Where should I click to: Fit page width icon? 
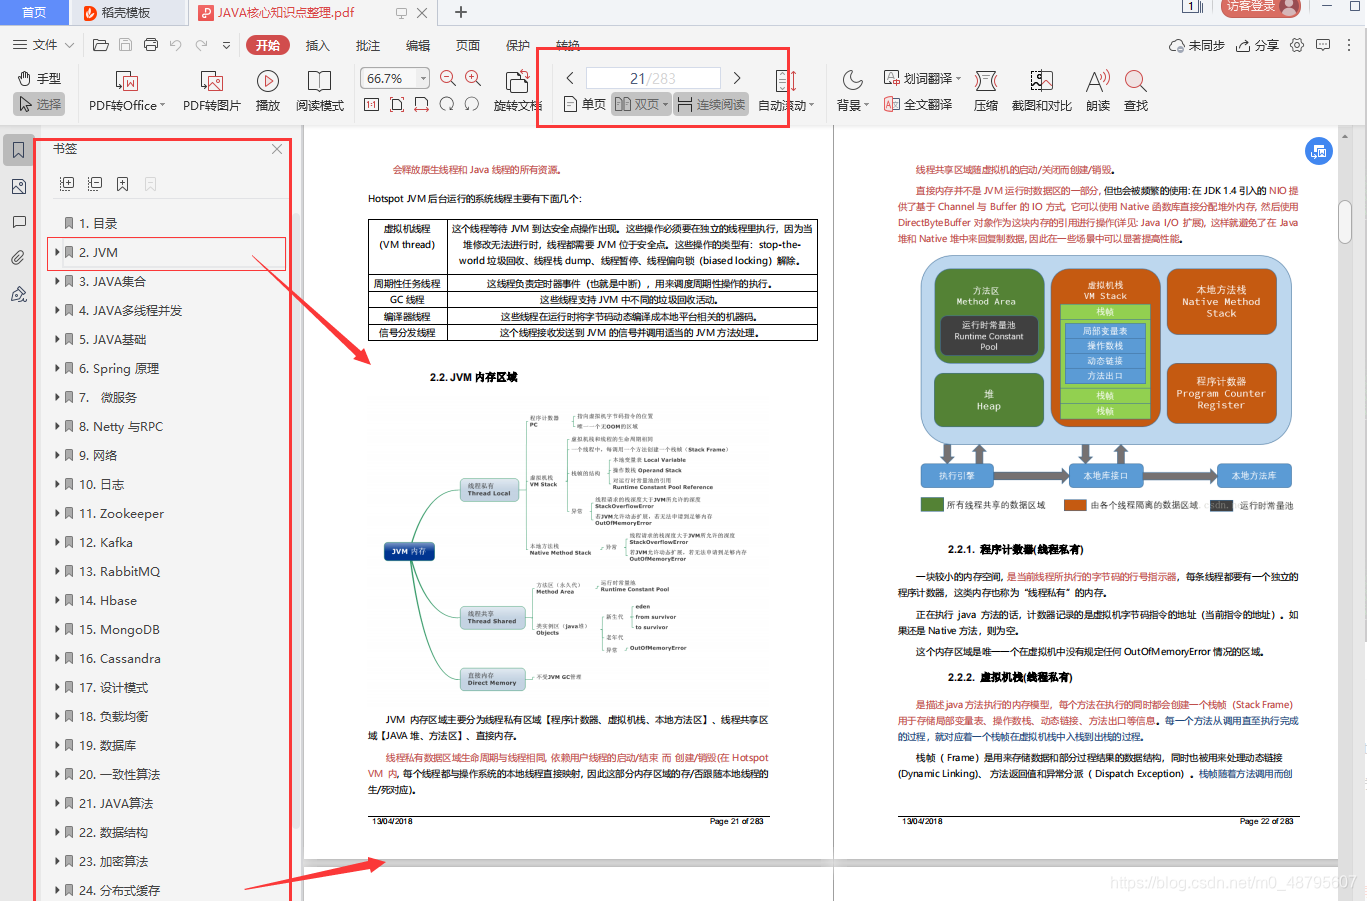coord(421,104)
